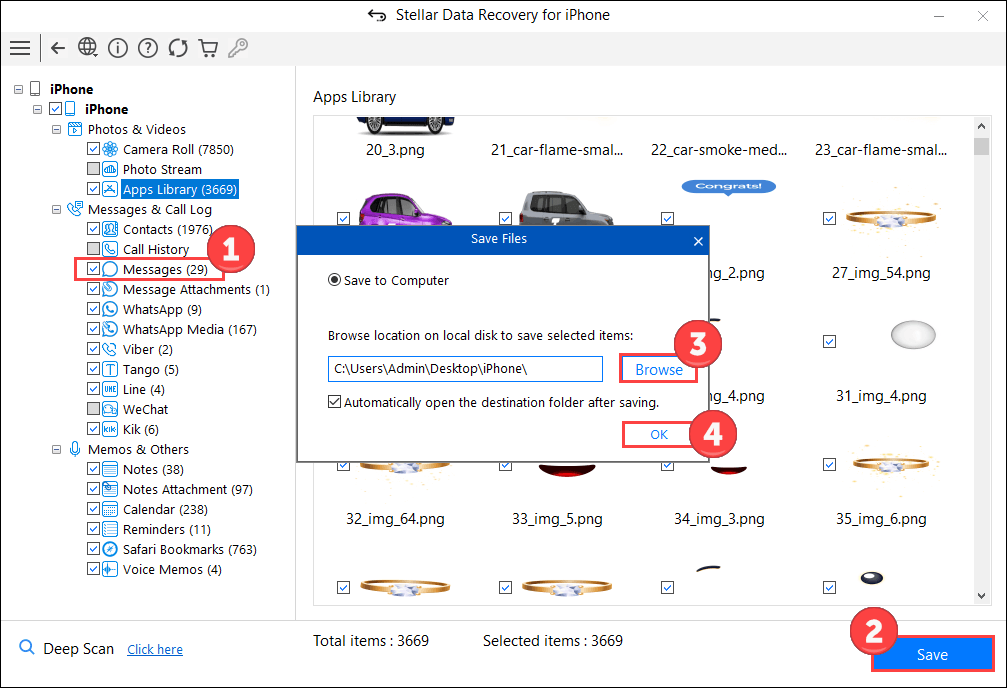Image resolution: width=1007 pixels, height=688 pixels.
Task: Uncheck the Camera Roll checkbox
Action: pos(93,149)
